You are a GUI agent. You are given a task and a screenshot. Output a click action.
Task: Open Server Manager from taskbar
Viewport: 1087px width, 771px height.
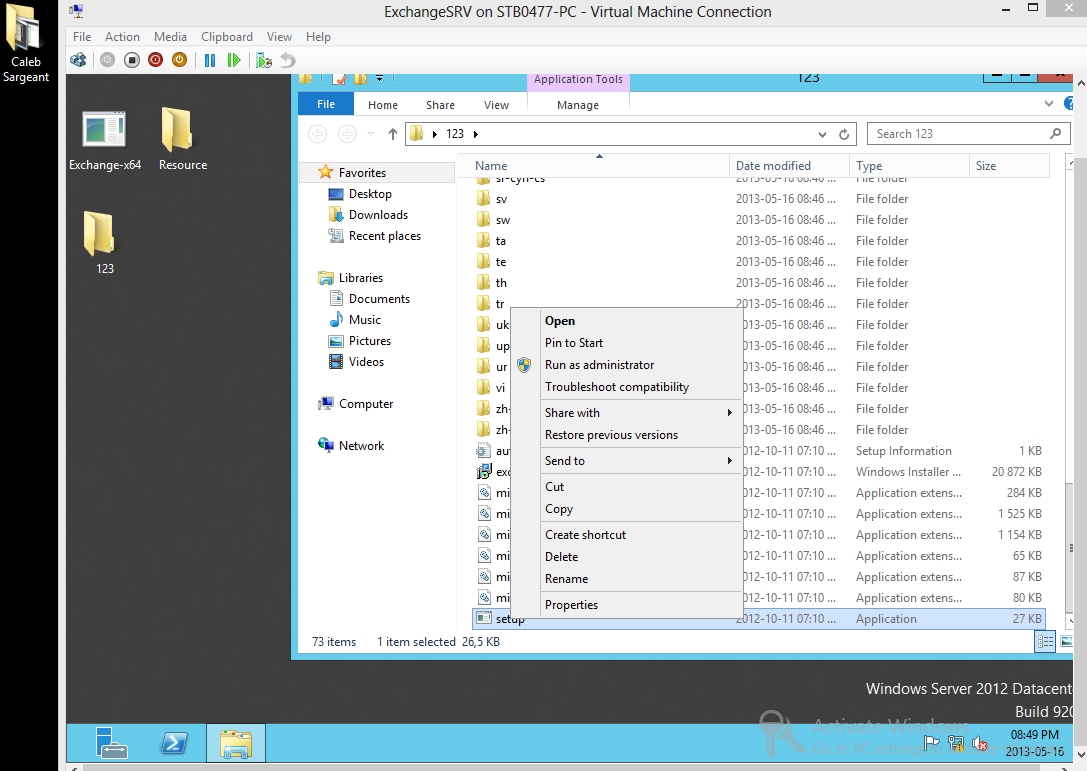click(x=111, y=743)
